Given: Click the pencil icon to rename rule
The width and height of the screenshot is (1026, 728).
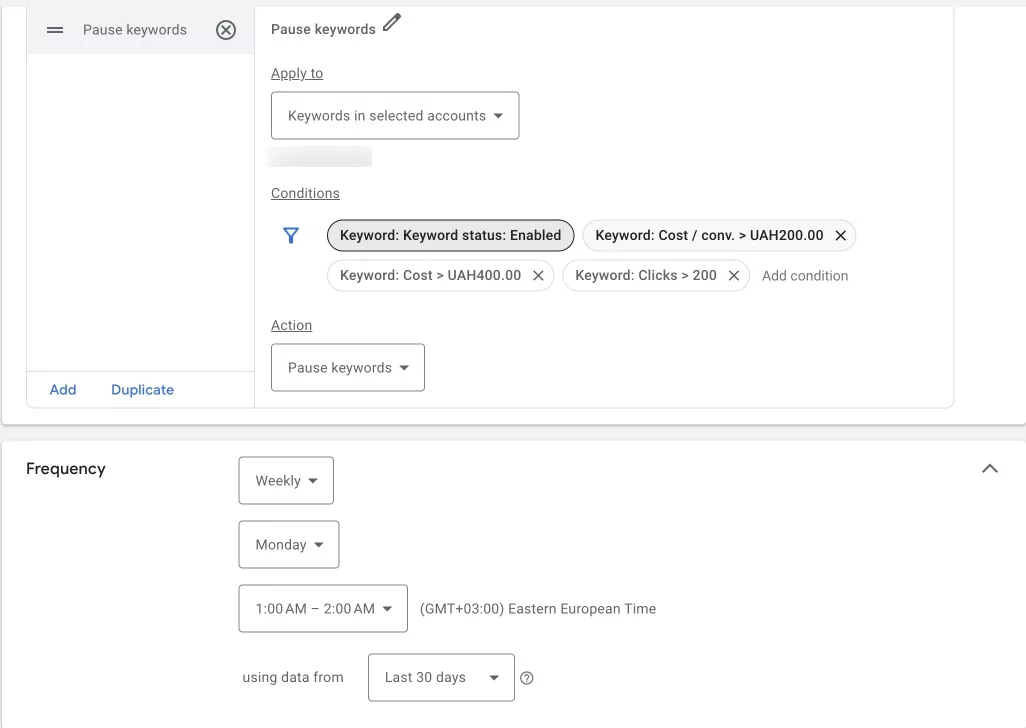Looking at the screenshot, I should (x=391, y=23).
